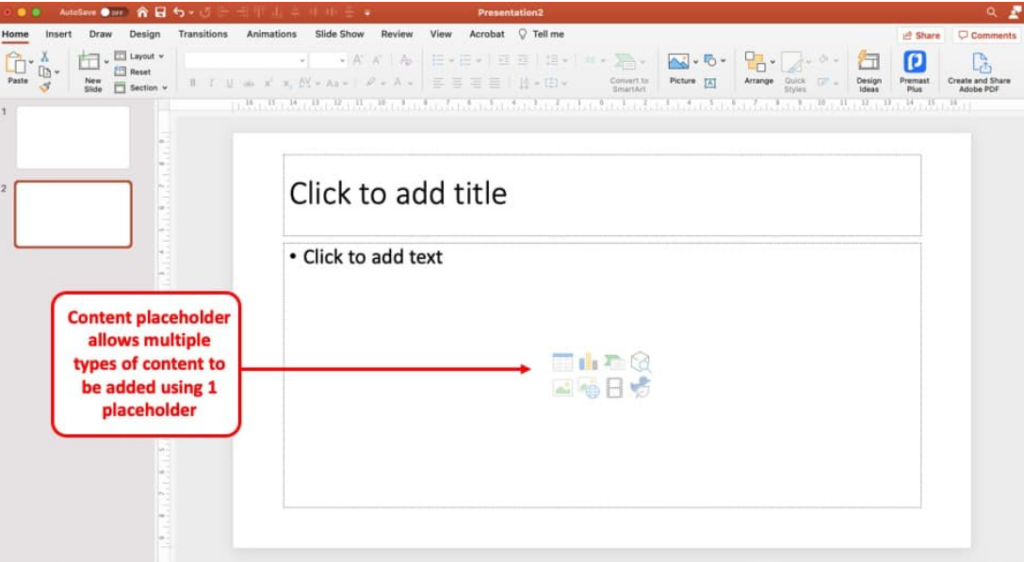Insert video using the filmstrip placeholder icon
The height and width of the screenshot is (562, 1024).
(x=614, y=388)
